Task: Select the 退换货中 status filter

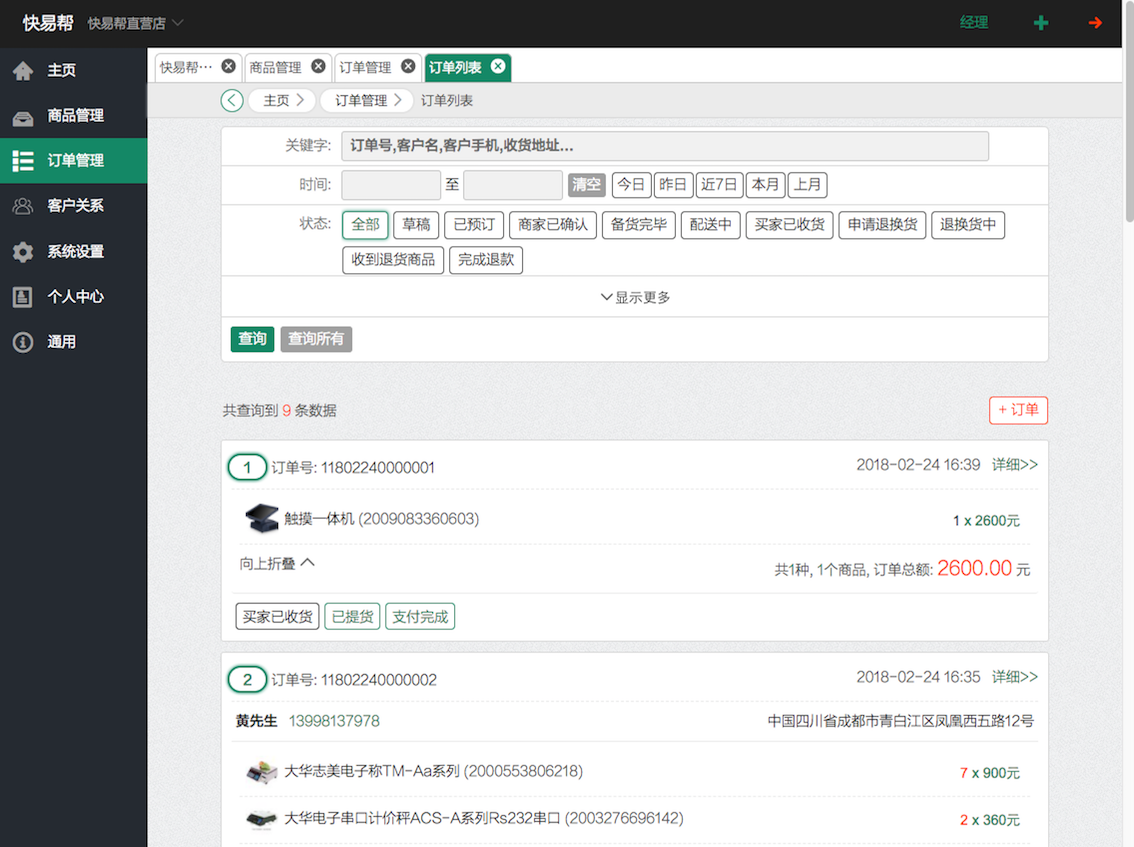Action: (968, 225)
